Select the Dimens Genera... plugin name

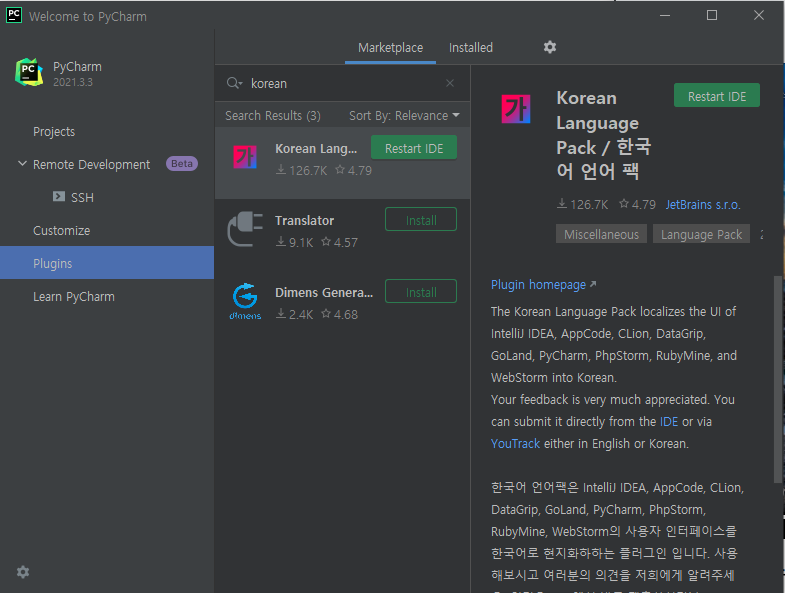324,292
